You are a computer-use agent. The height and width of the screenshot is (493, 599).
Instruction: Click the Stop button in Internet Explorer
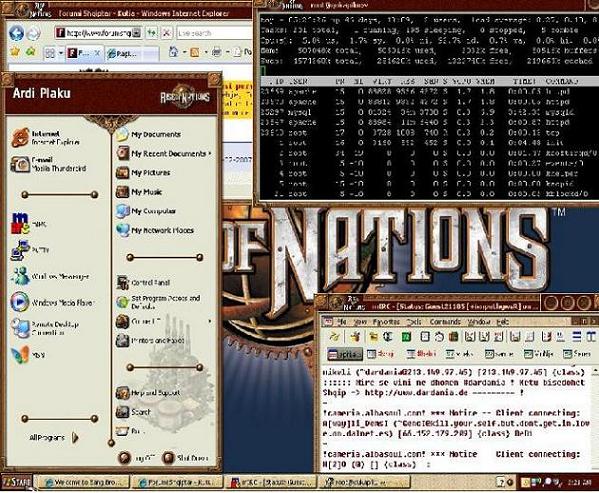point(166,33)
